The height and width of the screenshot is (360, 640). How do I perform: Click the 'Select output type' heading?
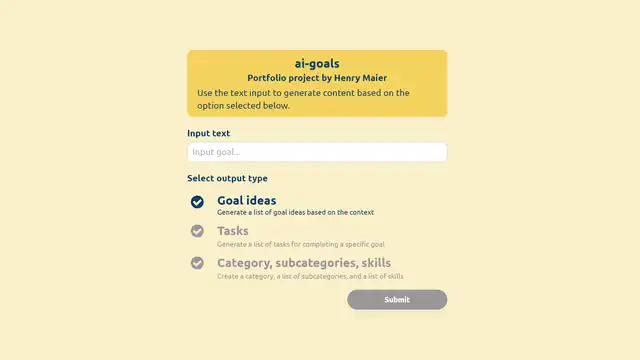[x=227, y=178]
